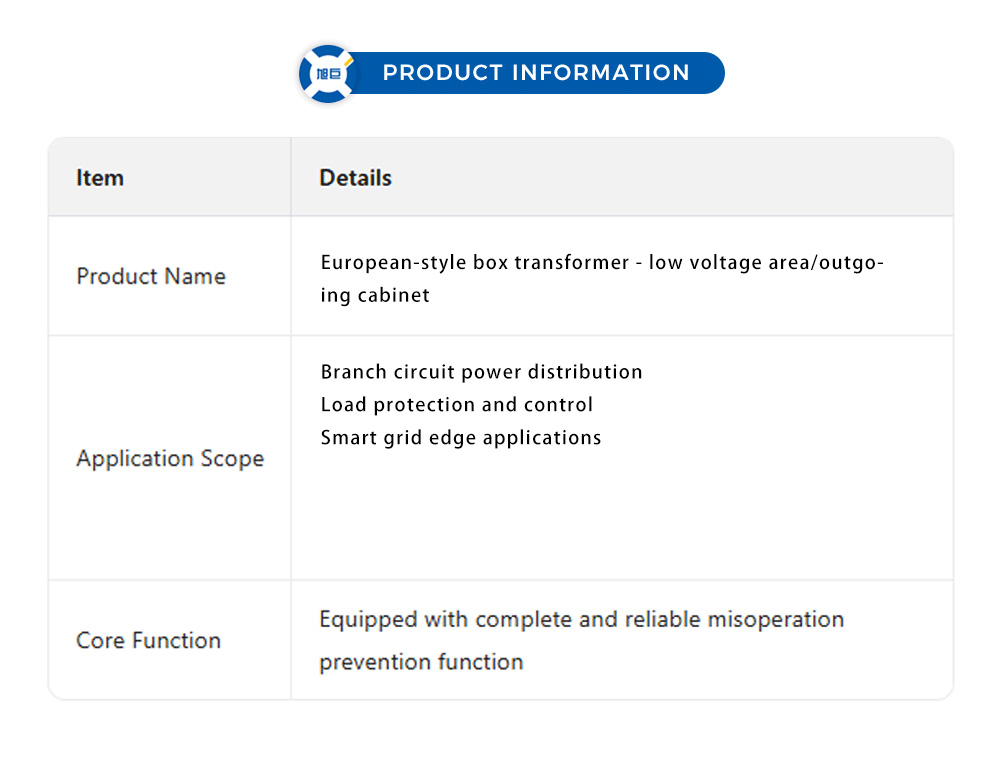Select the Item column header
1000x760 pixels.
tap(100, 178)
